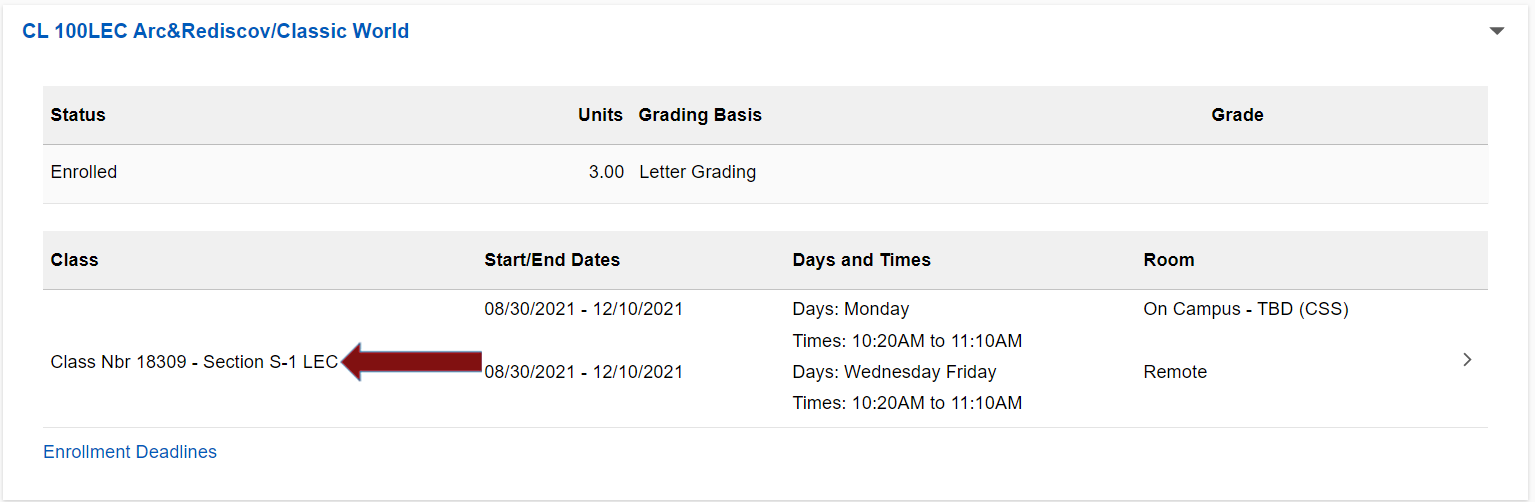The height and width of the screenshot is (502, 1535).
Task: Collapse the CL 100LEC course section arrow
Action: (1496, 31)
